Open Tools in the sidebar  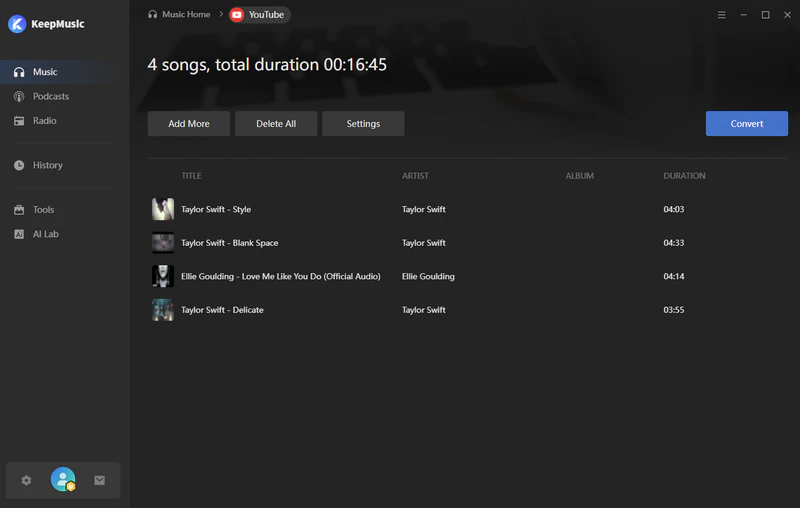pos(43,210)
